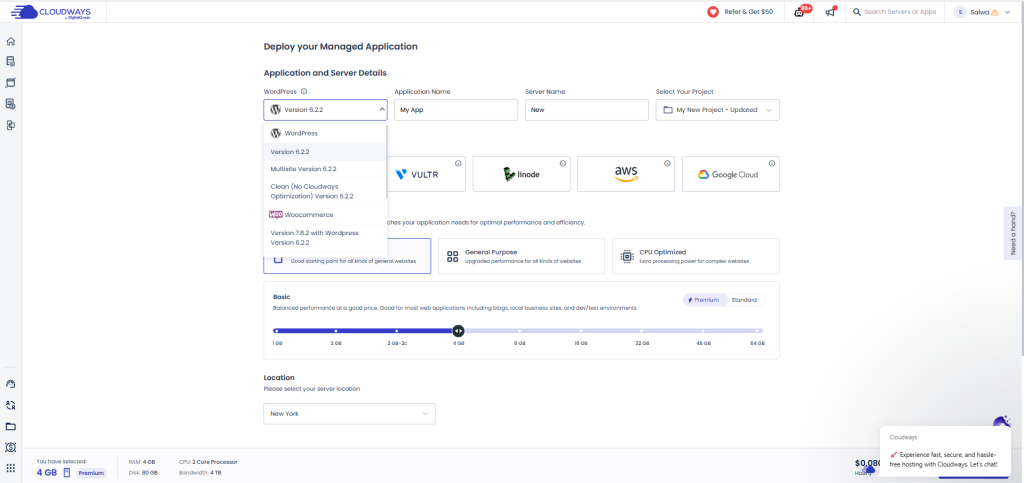
Task: Open the Applications icon in sidebar
Action: pyautogui.click(x=10, y=83)
